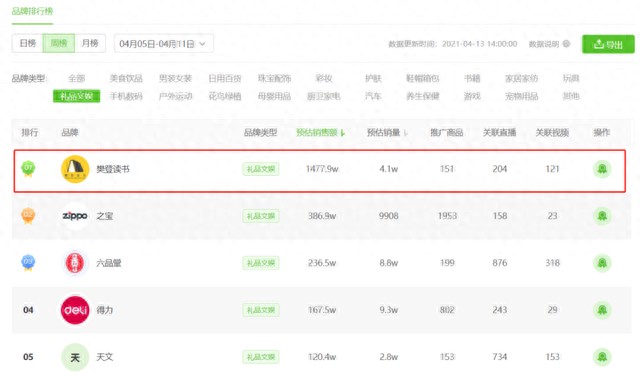Viewport: 640px width, 376px height.
Task: Export data with the 导出 button
Action: pos(608,44)
